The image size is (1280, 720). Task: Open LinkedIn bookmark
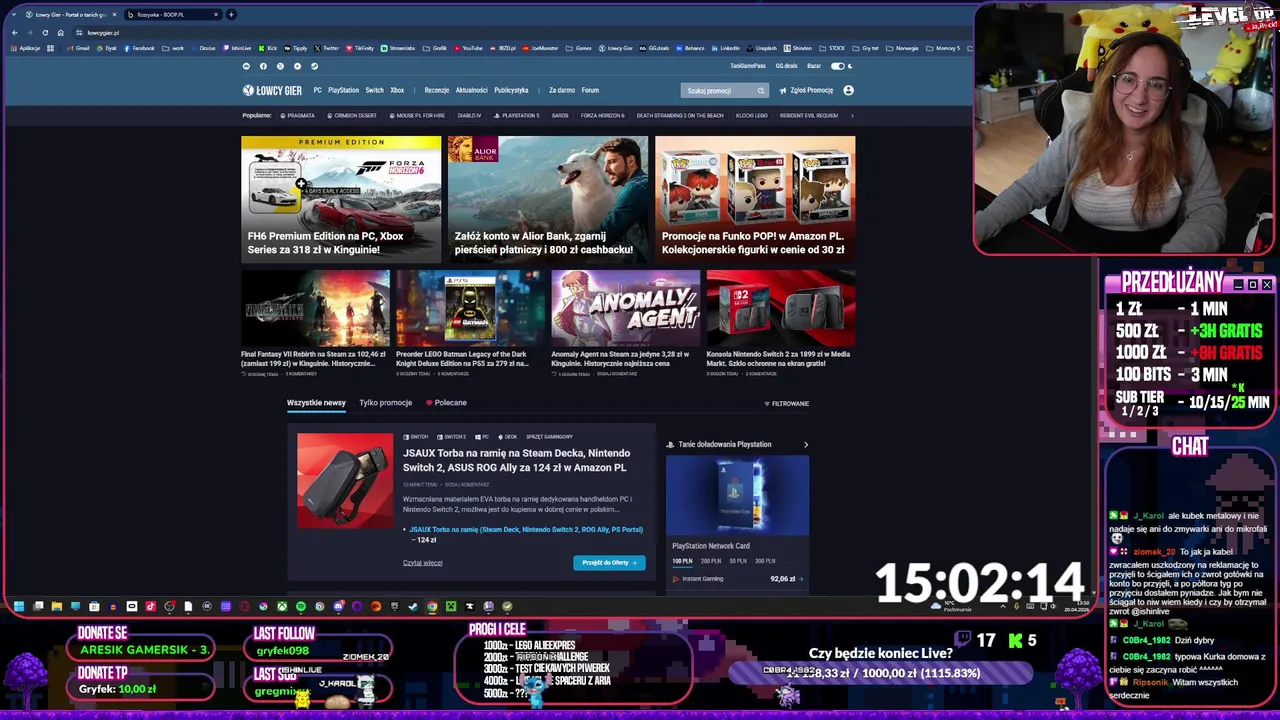pyautogui.click(x=726, y=48)
